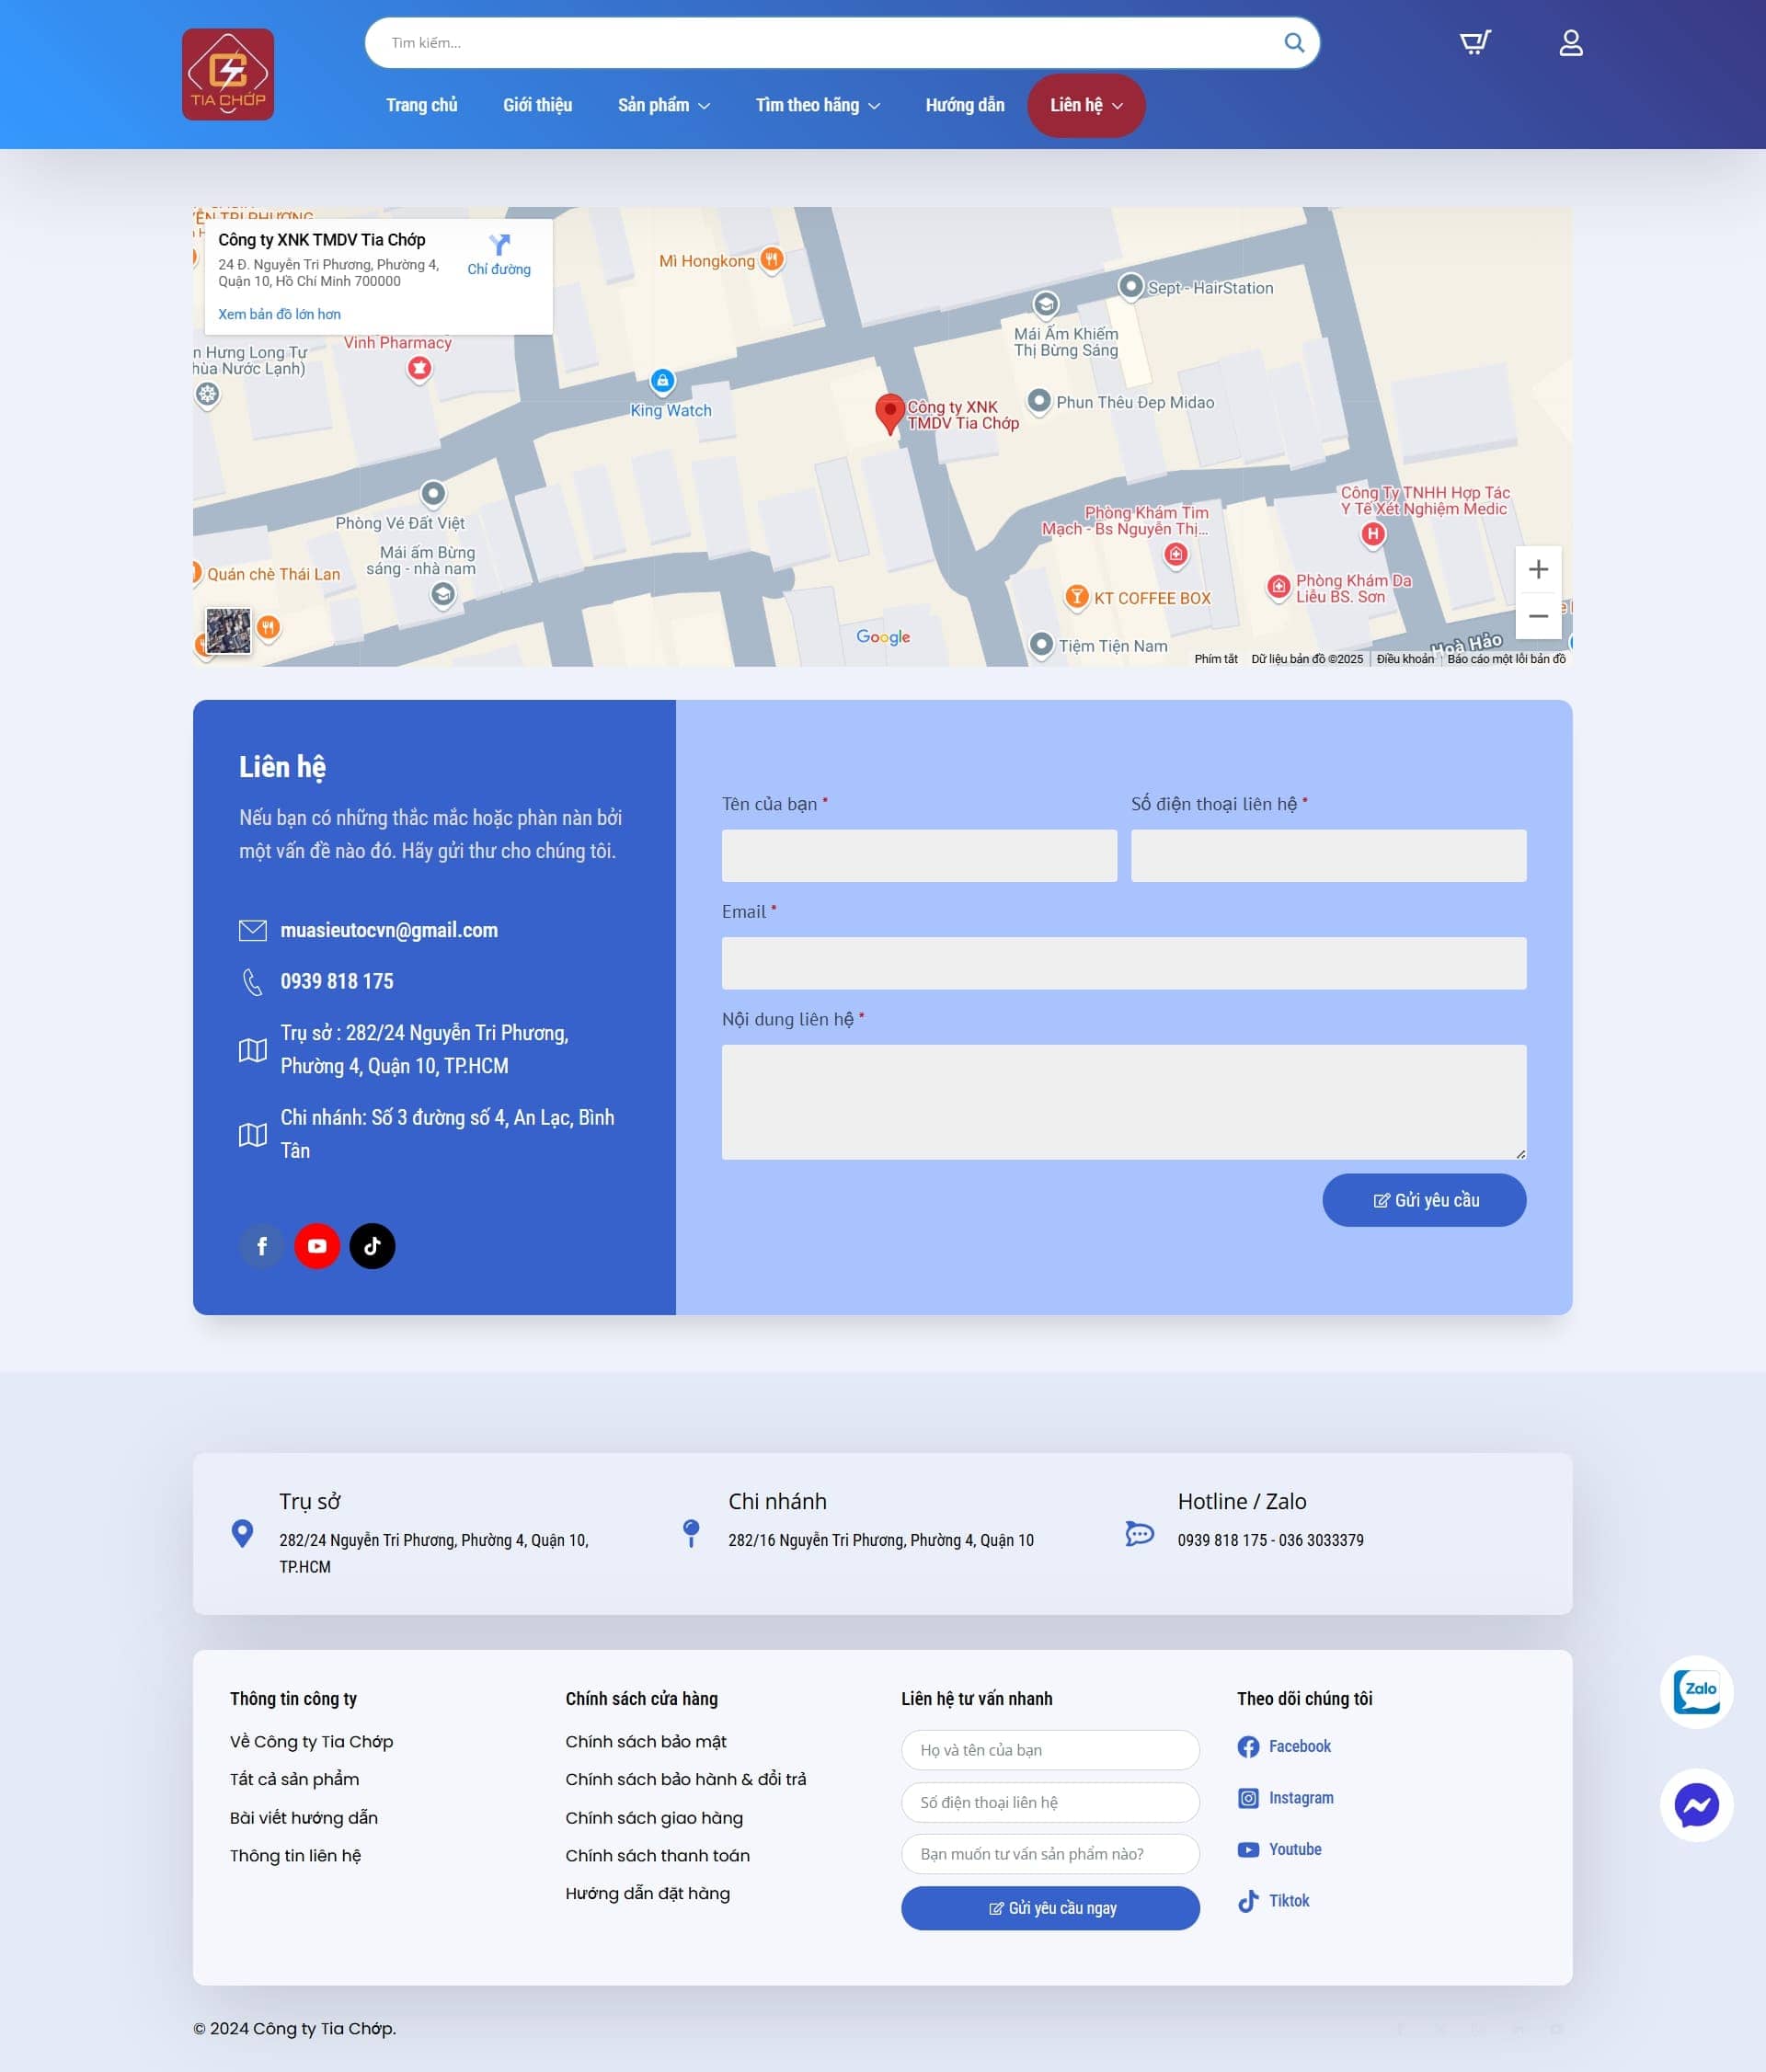The width and height of the screenshot is (1766, 2072).
Task: Click Xem bản đồ lớn hơn link
Action: (279, 314)
